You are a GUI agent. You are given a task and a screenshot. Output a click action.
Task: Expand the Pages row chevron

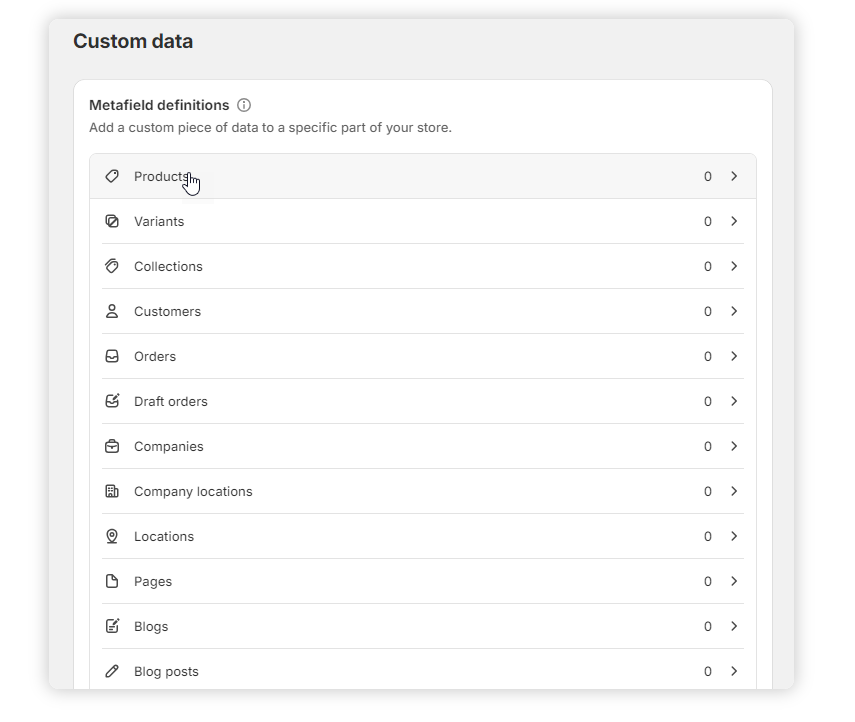pos(734,581)
